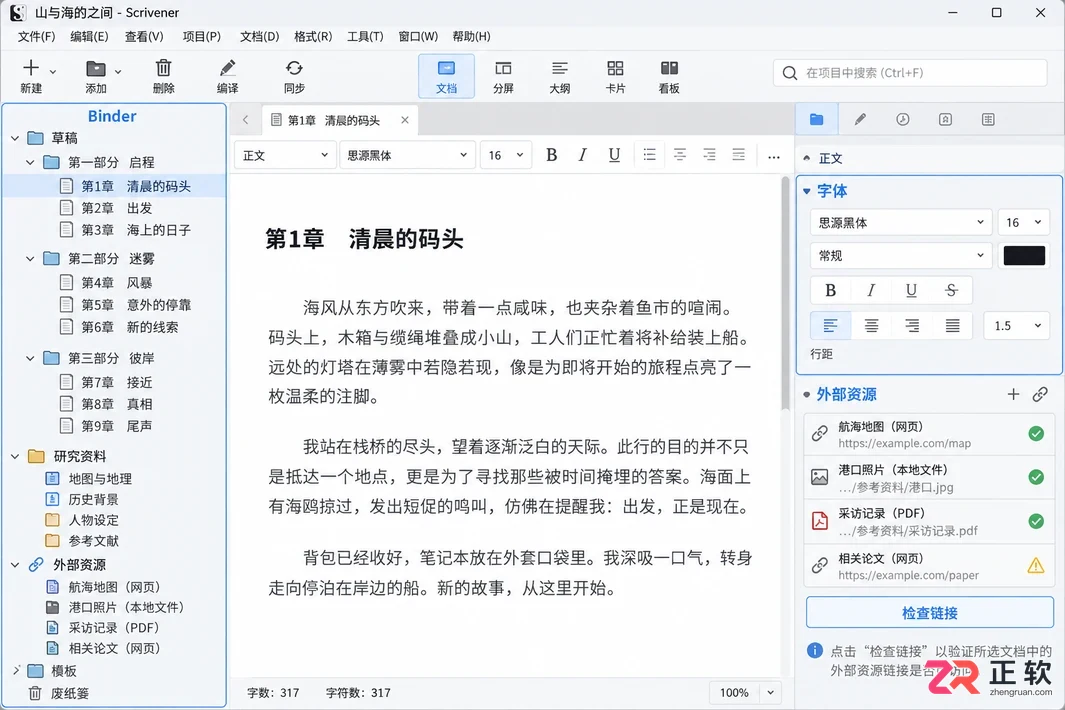1065x710 pixels.
Task: Switch to 分屏 split-screen view
Action: [x=503, y=76]
